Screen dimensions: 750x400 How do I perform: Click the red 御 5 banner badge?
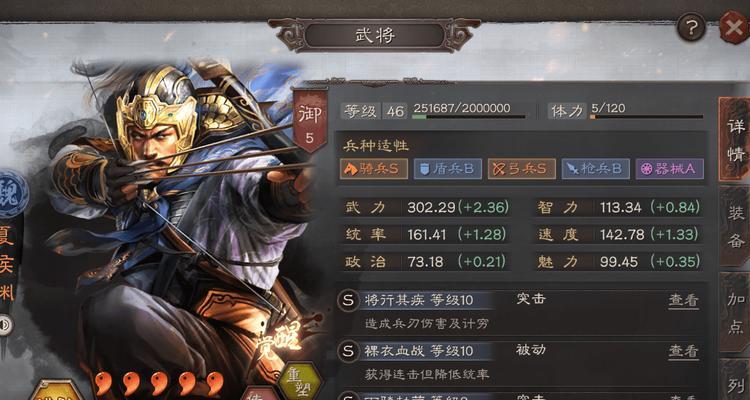pyautogui.click(x=310, y=121)
